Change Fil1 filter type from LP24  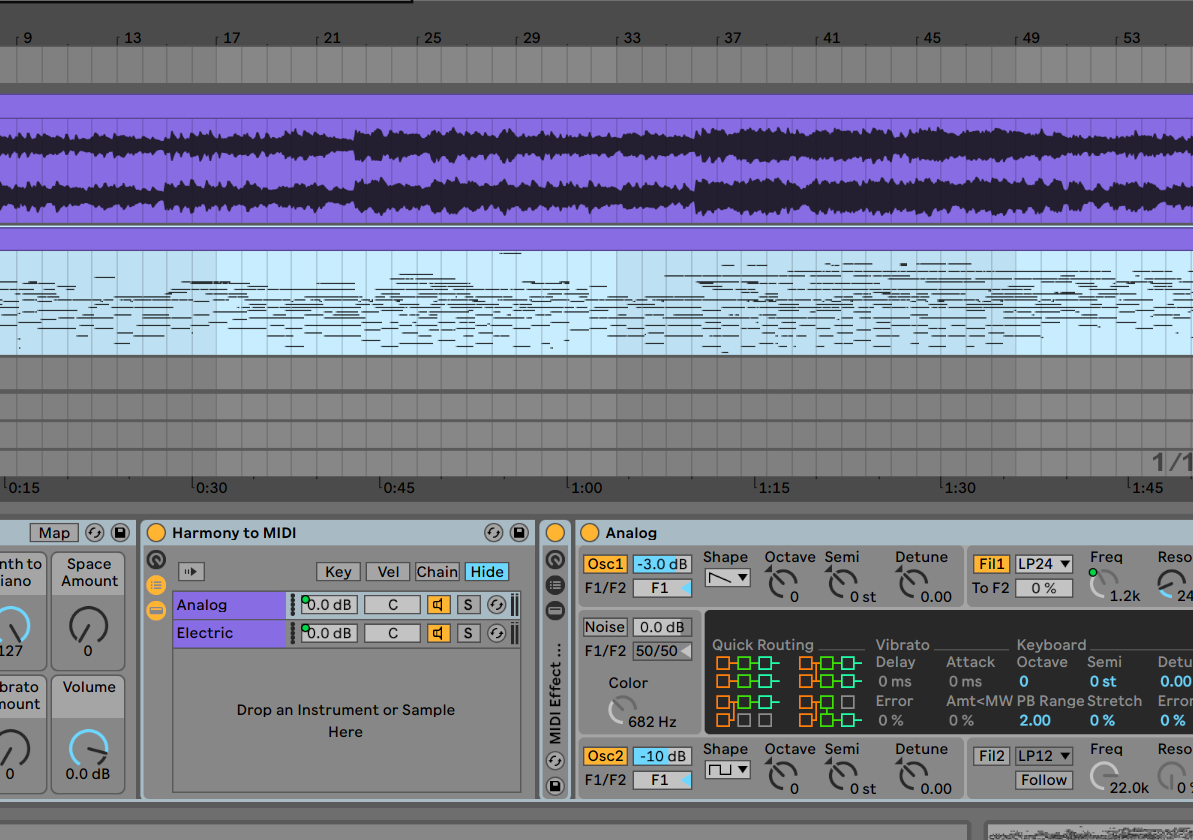click(1044, 563)
